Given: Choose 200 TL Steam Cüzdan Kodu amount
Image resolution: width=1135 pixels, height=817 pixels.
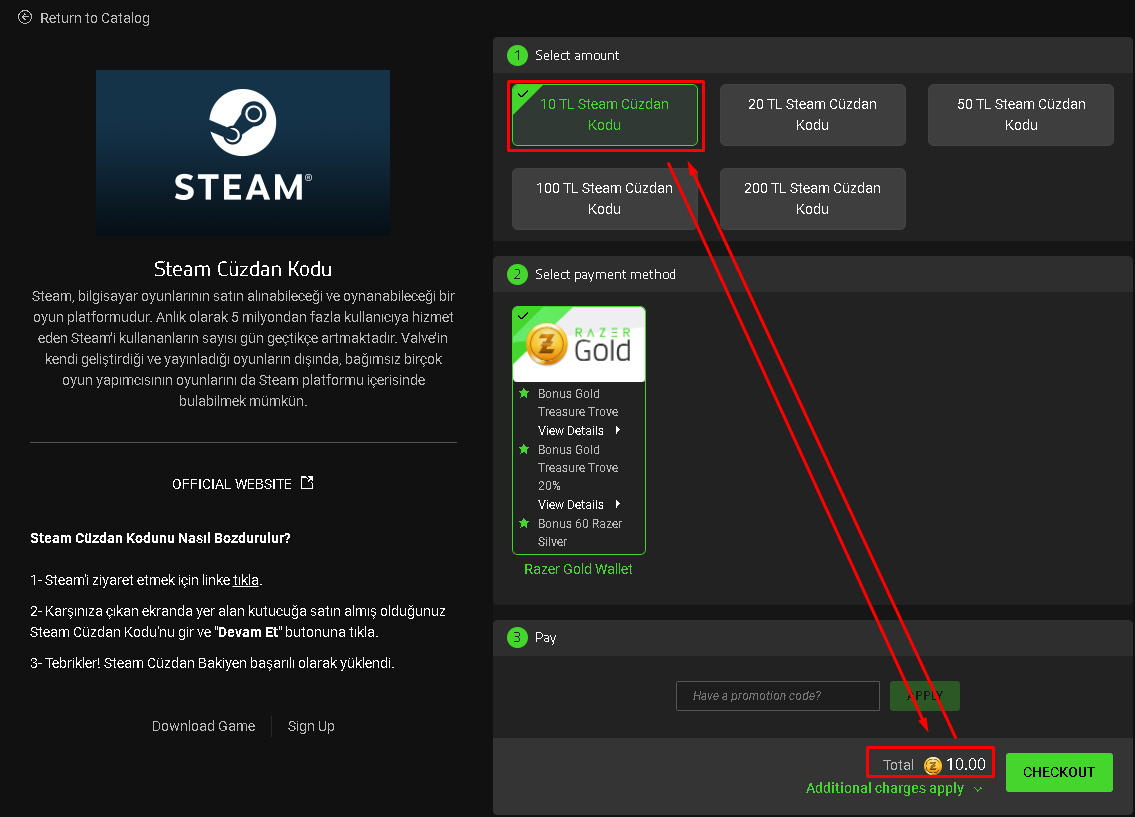Looking at the screenshot, I should (812, 198).
